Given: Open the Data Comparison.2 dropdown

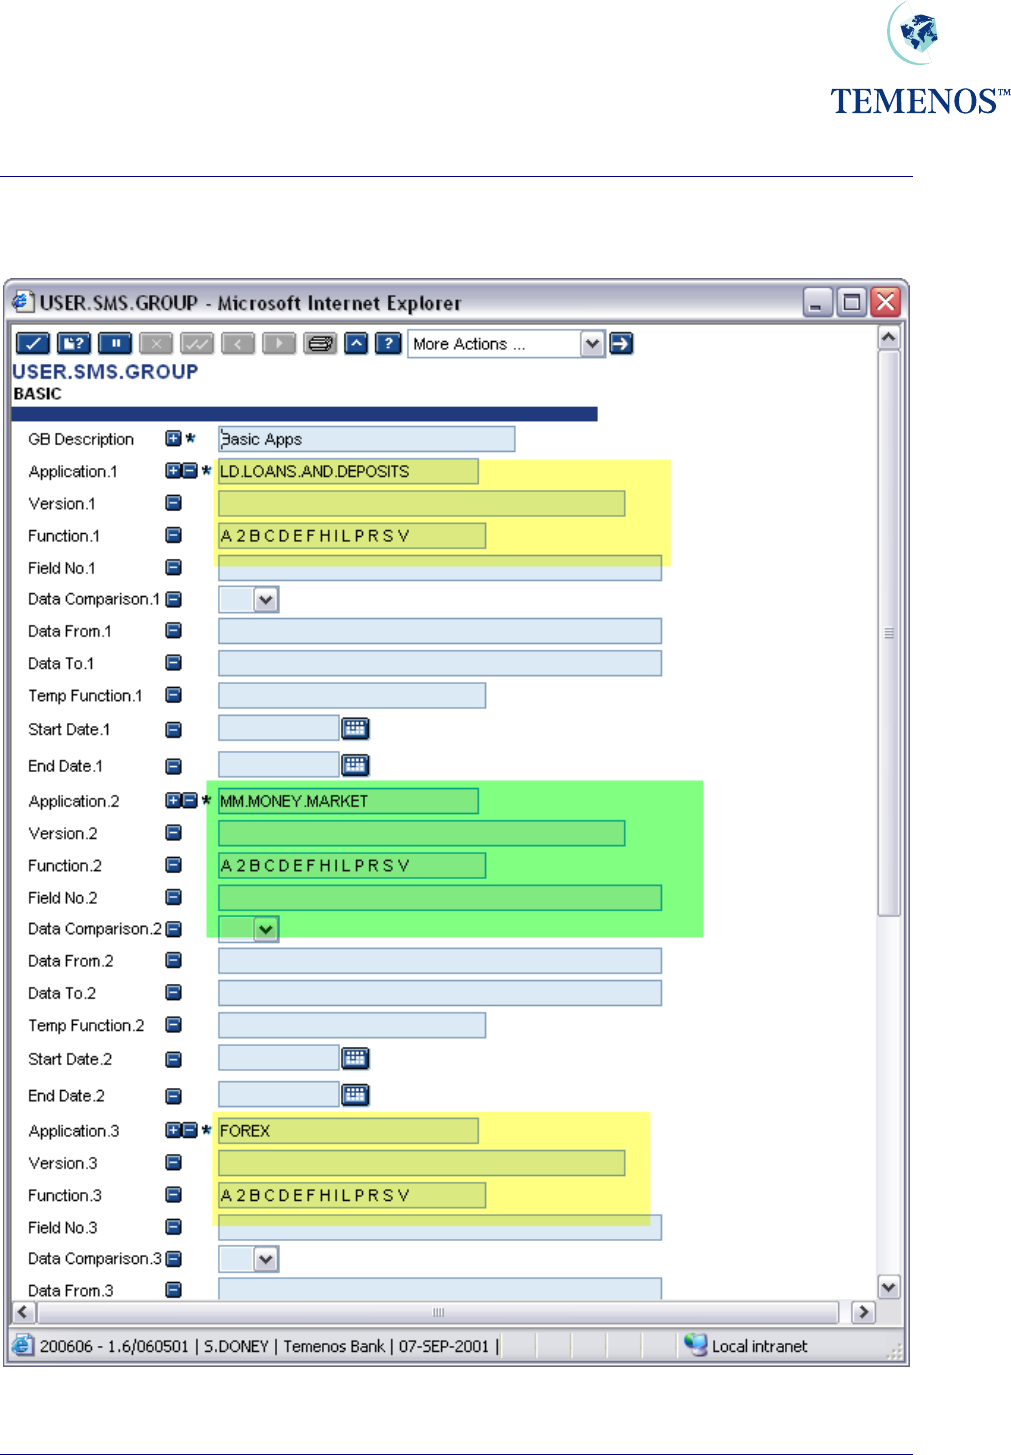Looking at the screenshot, I should [x=265, y=929].
